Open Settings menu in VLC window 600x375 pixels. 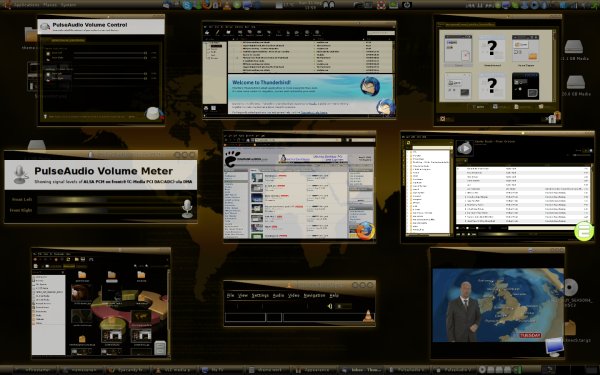tap(260, 295)
